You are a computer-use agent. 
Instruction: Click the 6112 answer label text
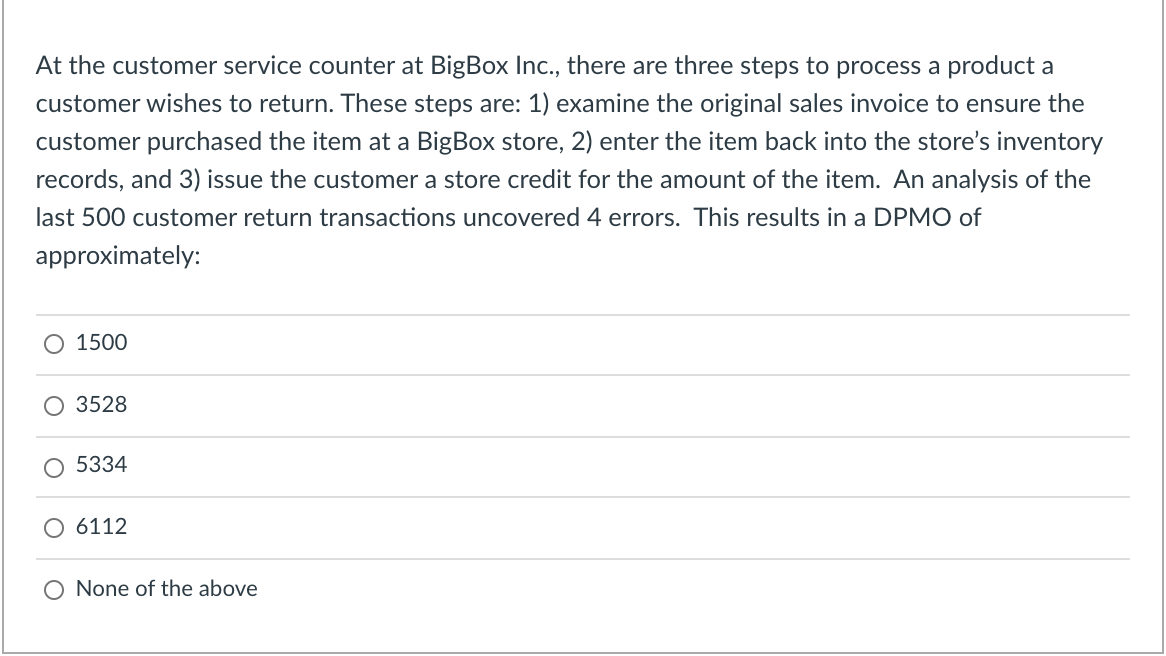coord(100,527)
